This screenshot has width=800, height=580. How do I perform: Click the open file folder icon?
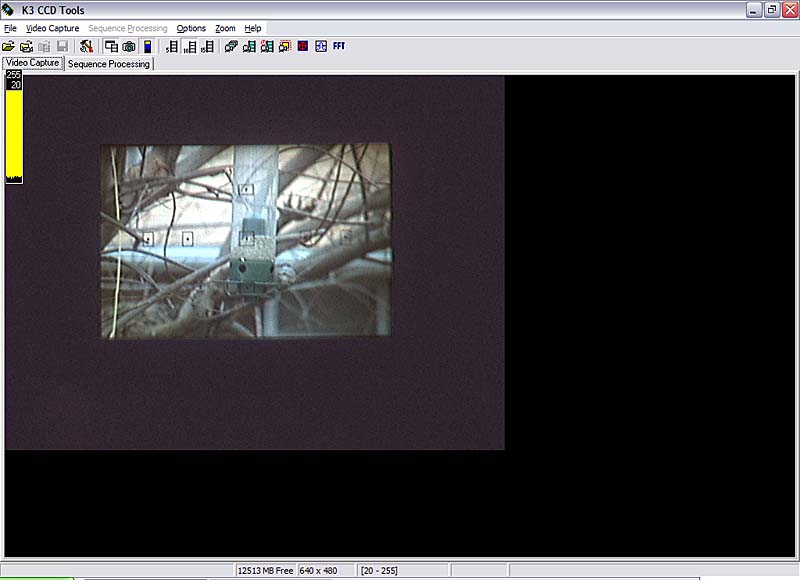click(x=8, y=47)
